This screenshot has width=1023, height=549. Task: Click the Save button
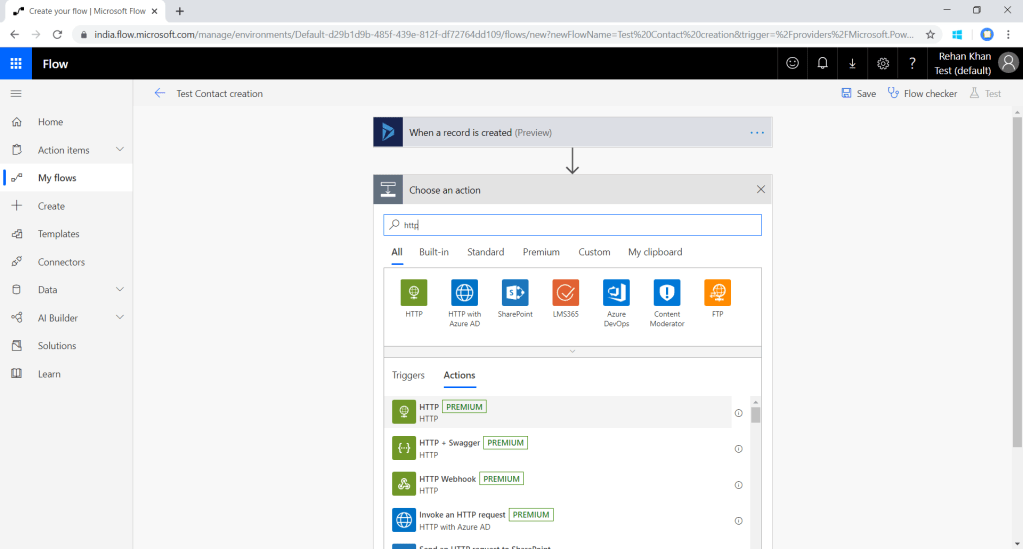(858, 94)
